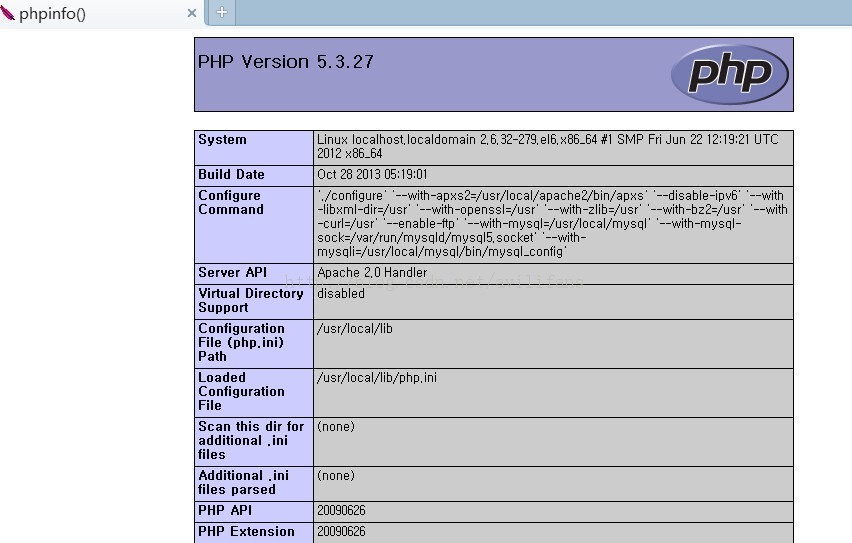
Task: Click the Build Date label
Action: point(231,174)
